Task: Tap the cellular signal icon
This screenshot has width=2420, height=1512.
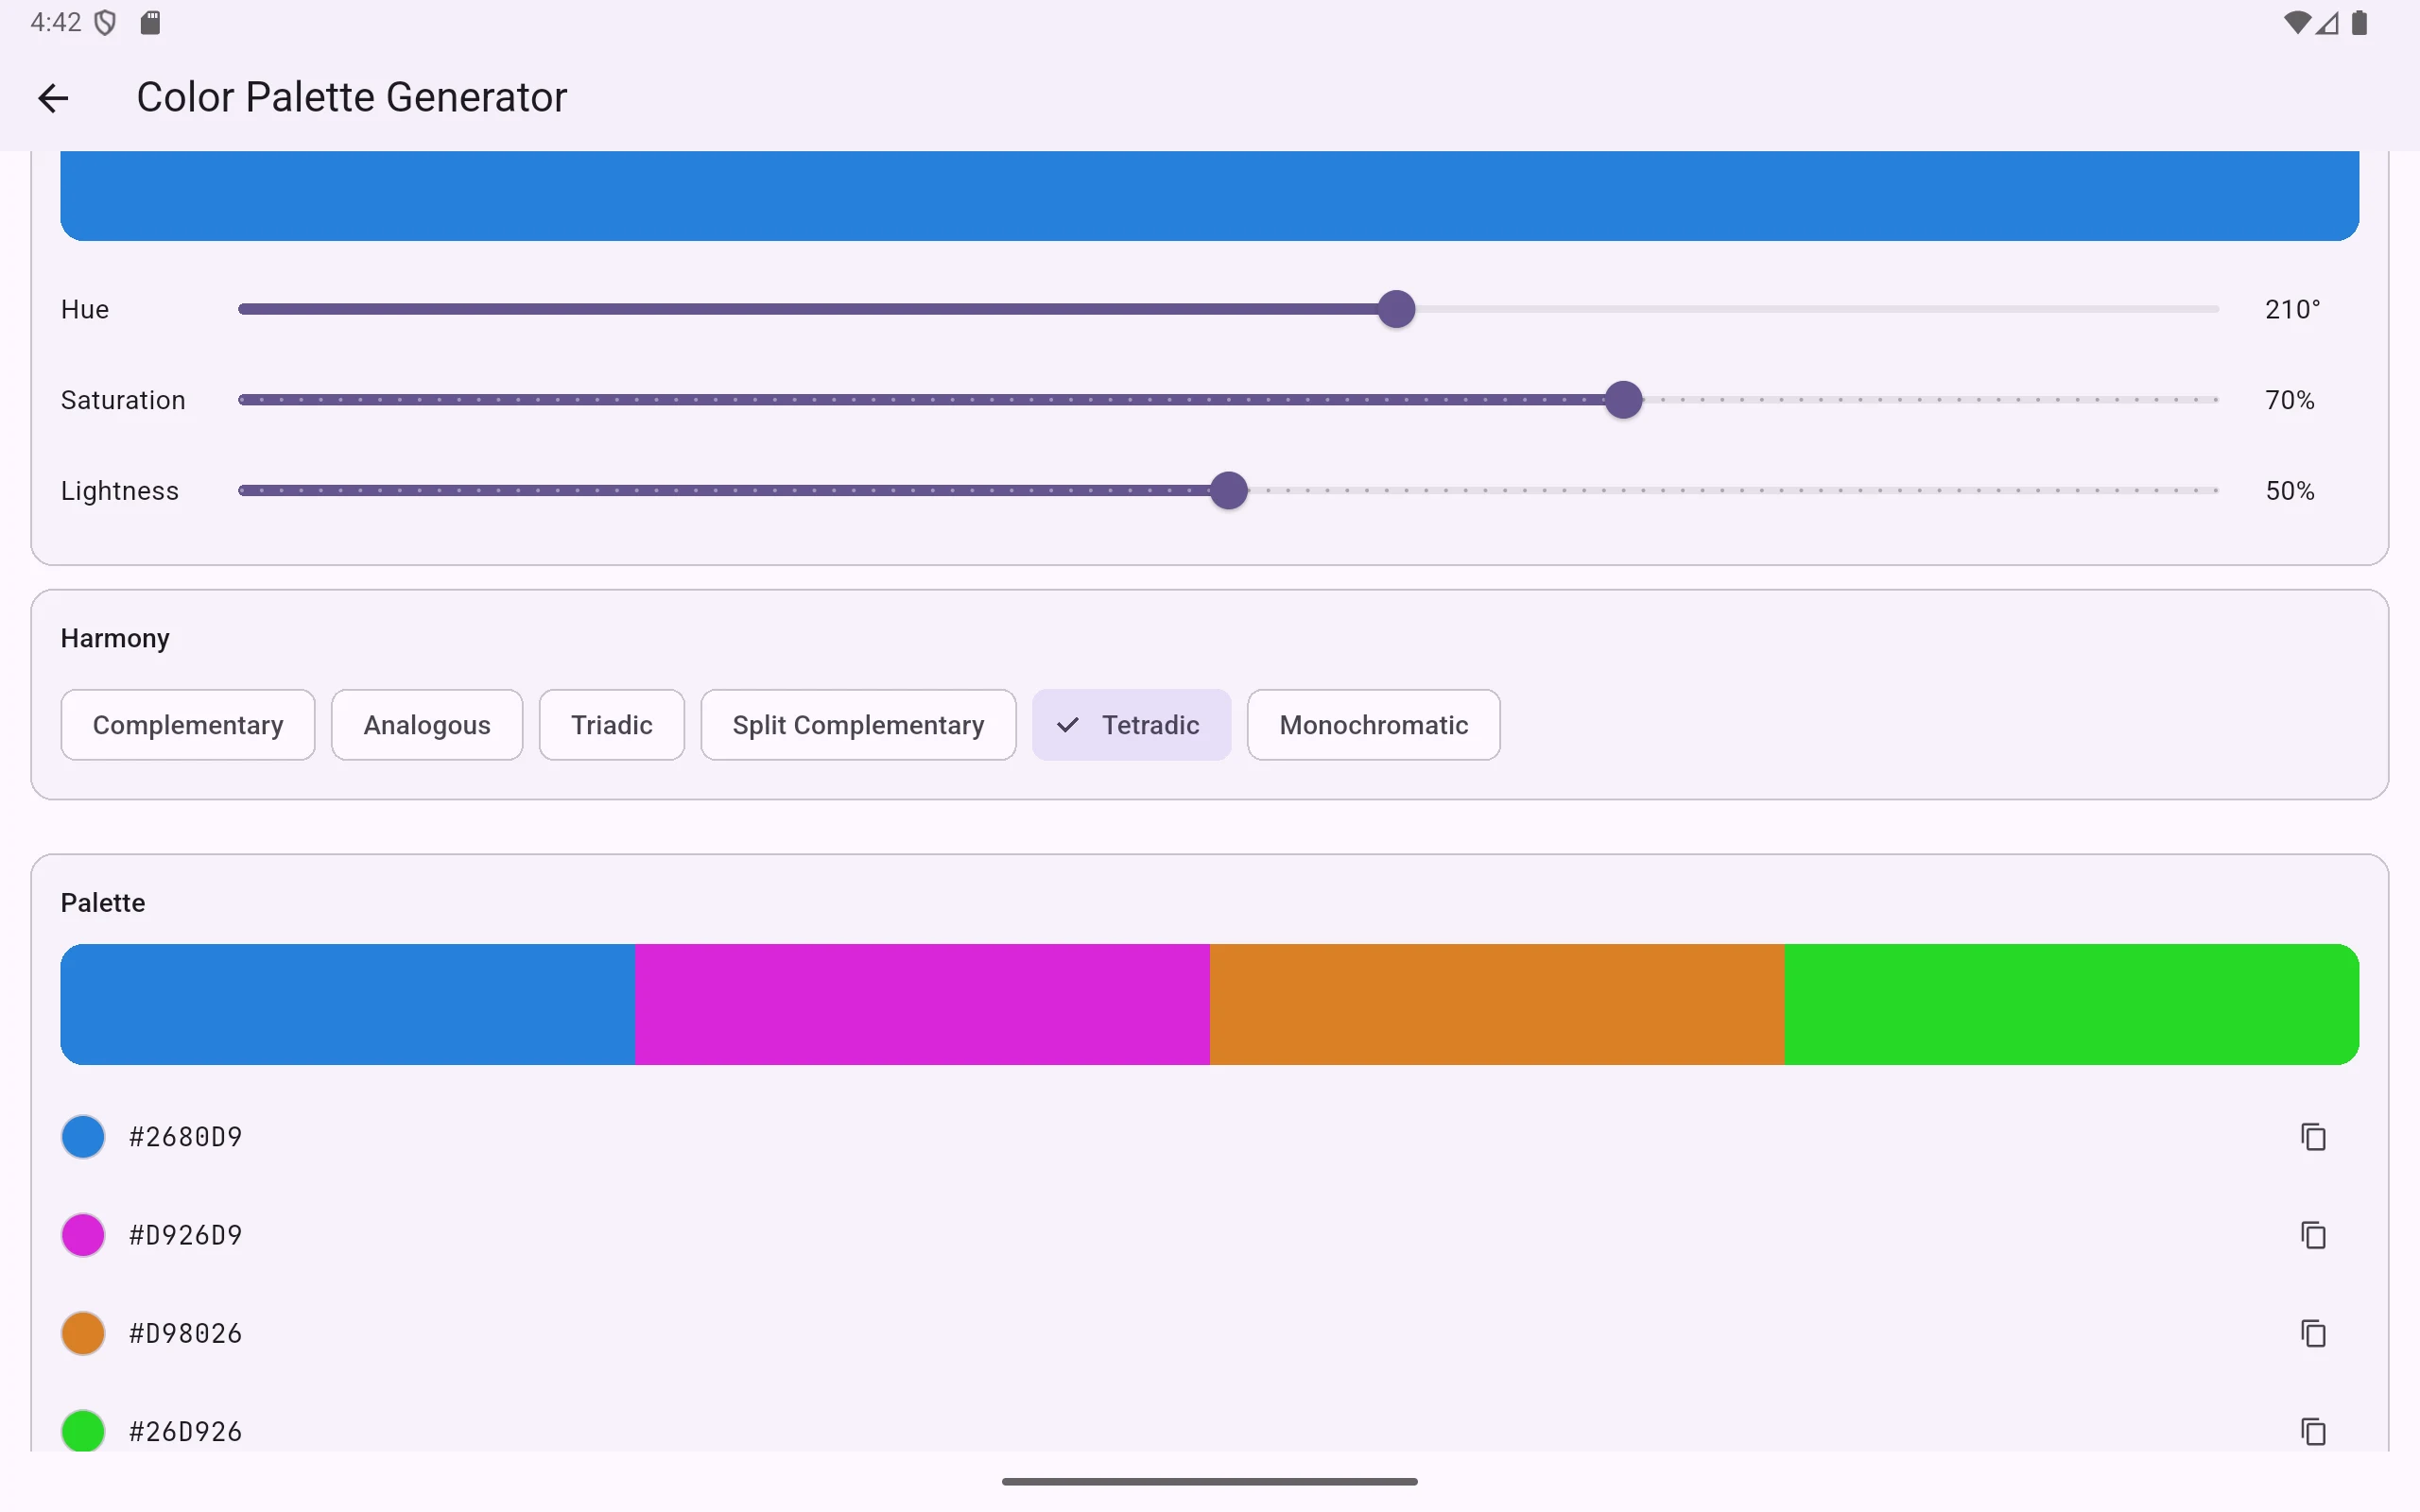Action: [2327, 22]
